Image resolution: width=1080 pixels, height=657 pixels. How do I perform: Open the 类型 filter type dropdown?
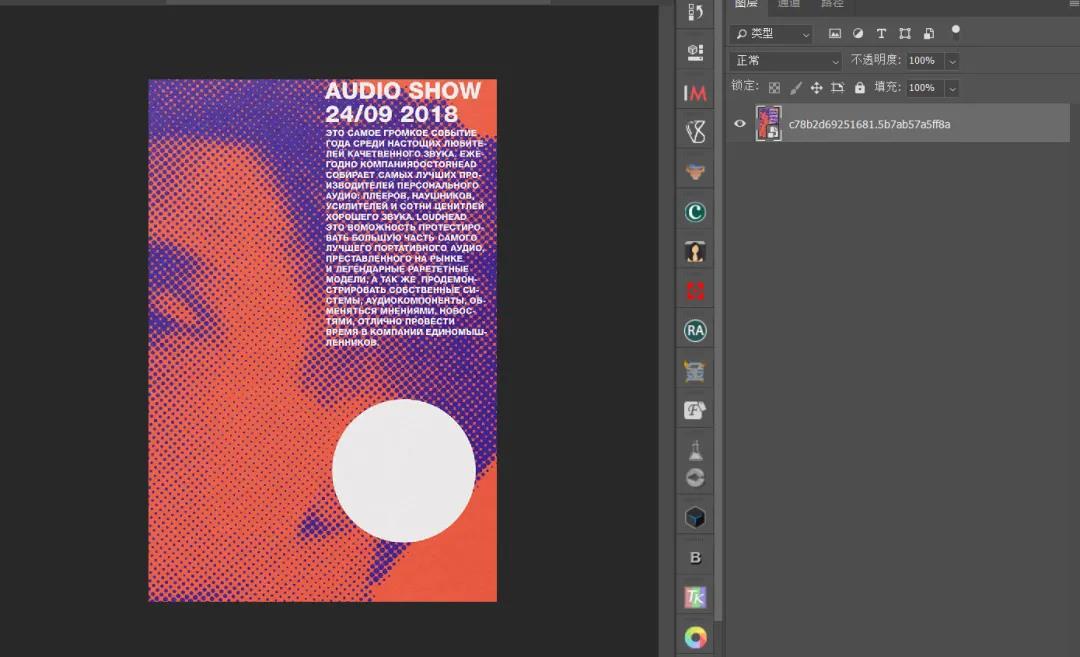click(x=771, y=34)
